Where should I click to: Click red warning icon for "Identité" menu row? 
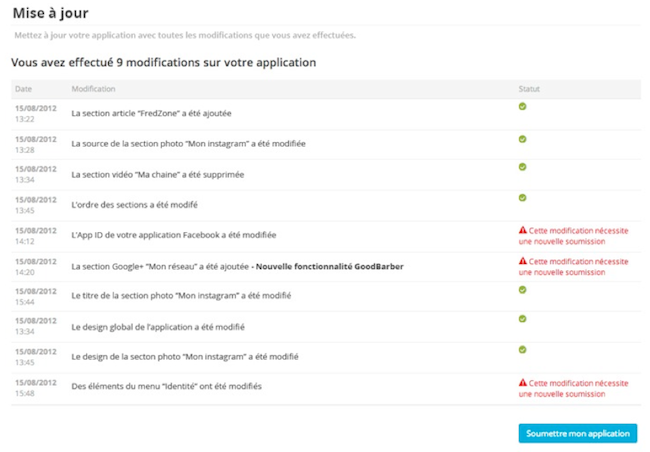point(522,383)
